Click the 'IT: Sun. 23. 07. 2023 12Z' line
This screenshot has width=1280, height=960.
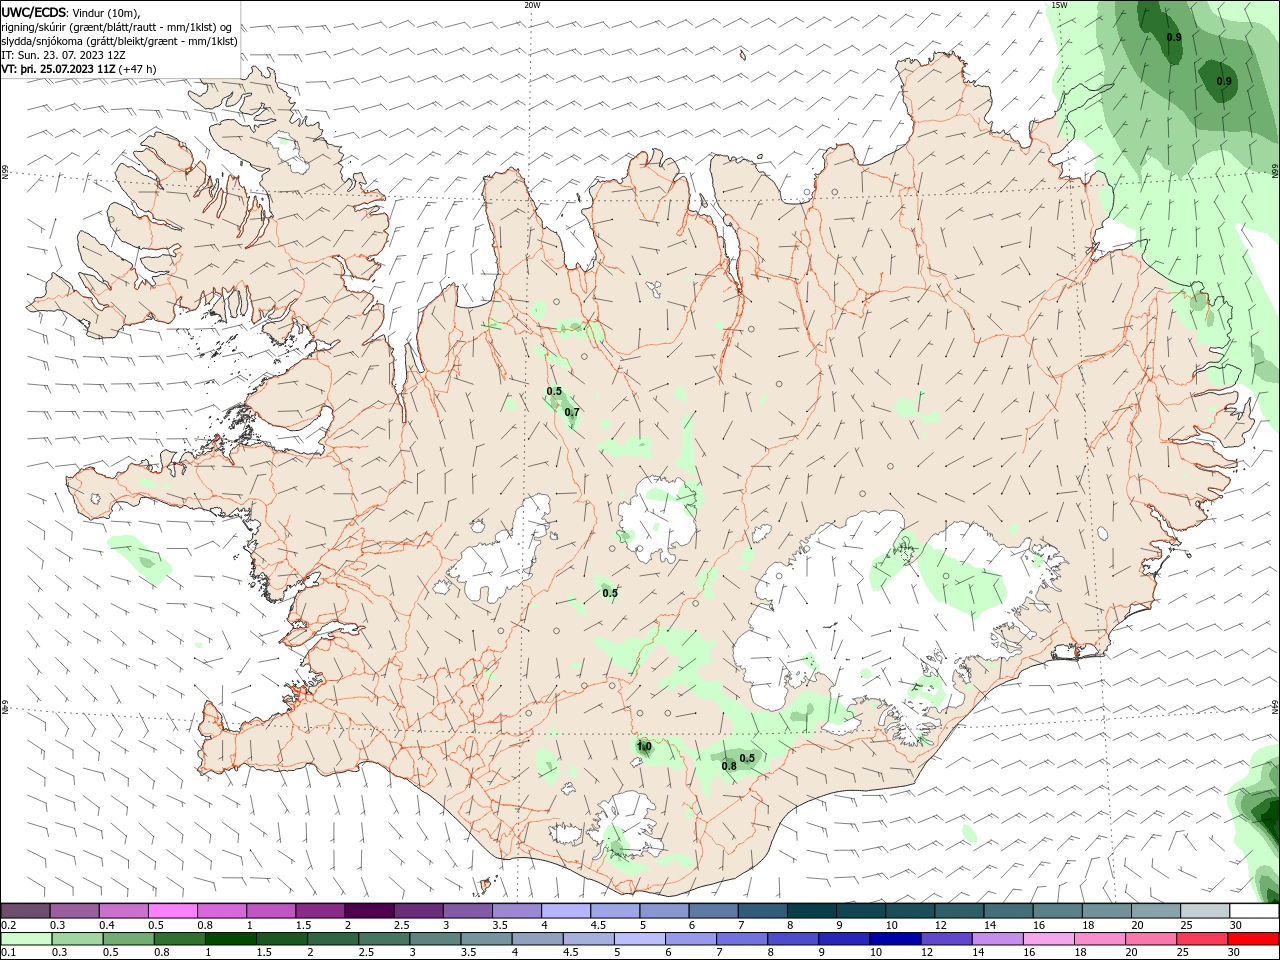tap(63, 55)
